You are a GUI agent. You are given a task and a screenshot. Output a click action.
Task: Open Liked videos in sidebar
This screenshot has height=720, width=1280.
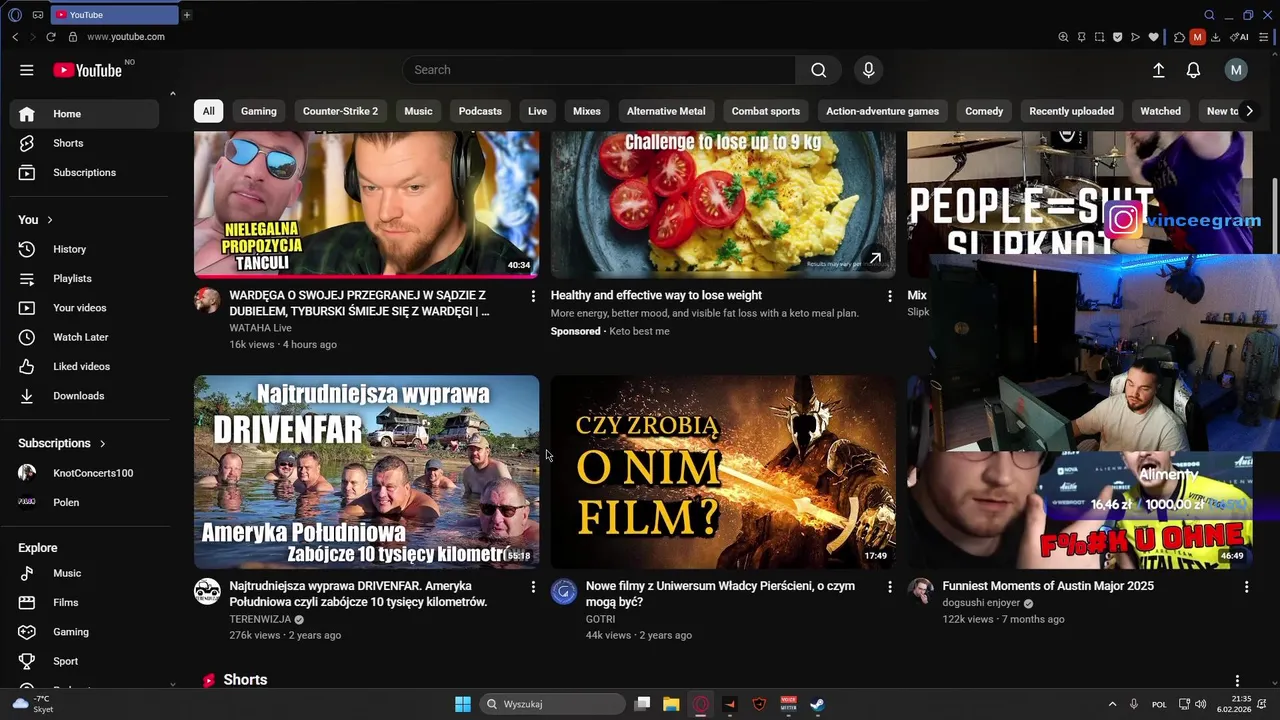(84, 366)
